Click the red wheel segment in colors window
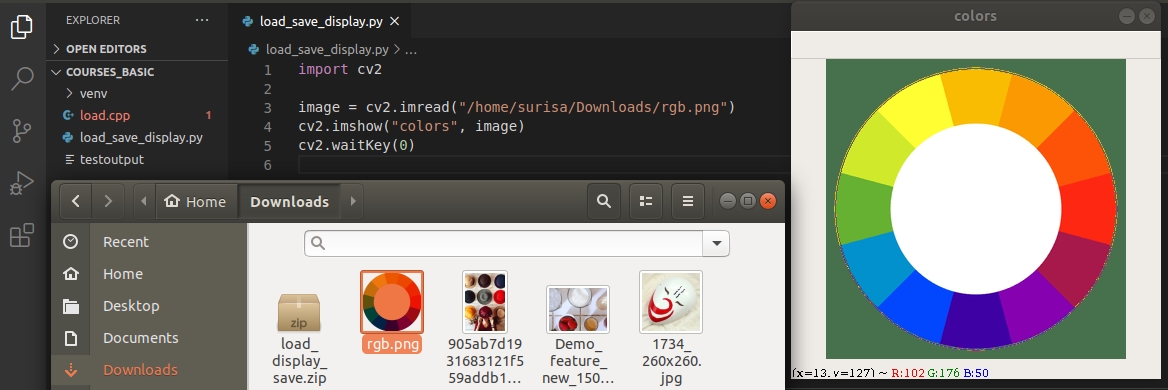Image resolution: width=1168 pixels, height=390 pixels. pyautogui.click(x=1087, y=208)
